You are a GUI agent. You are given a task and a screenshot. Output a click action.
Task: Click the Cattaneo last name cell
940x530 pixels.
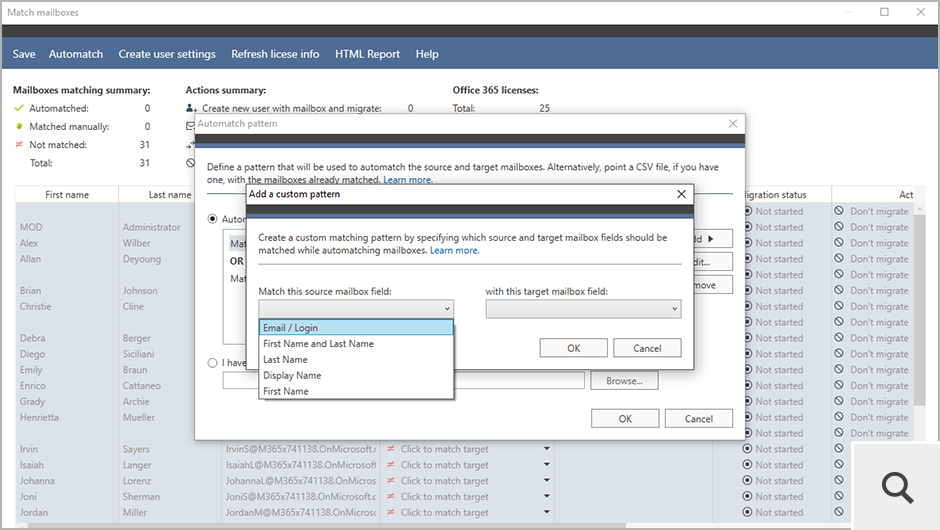141,386
